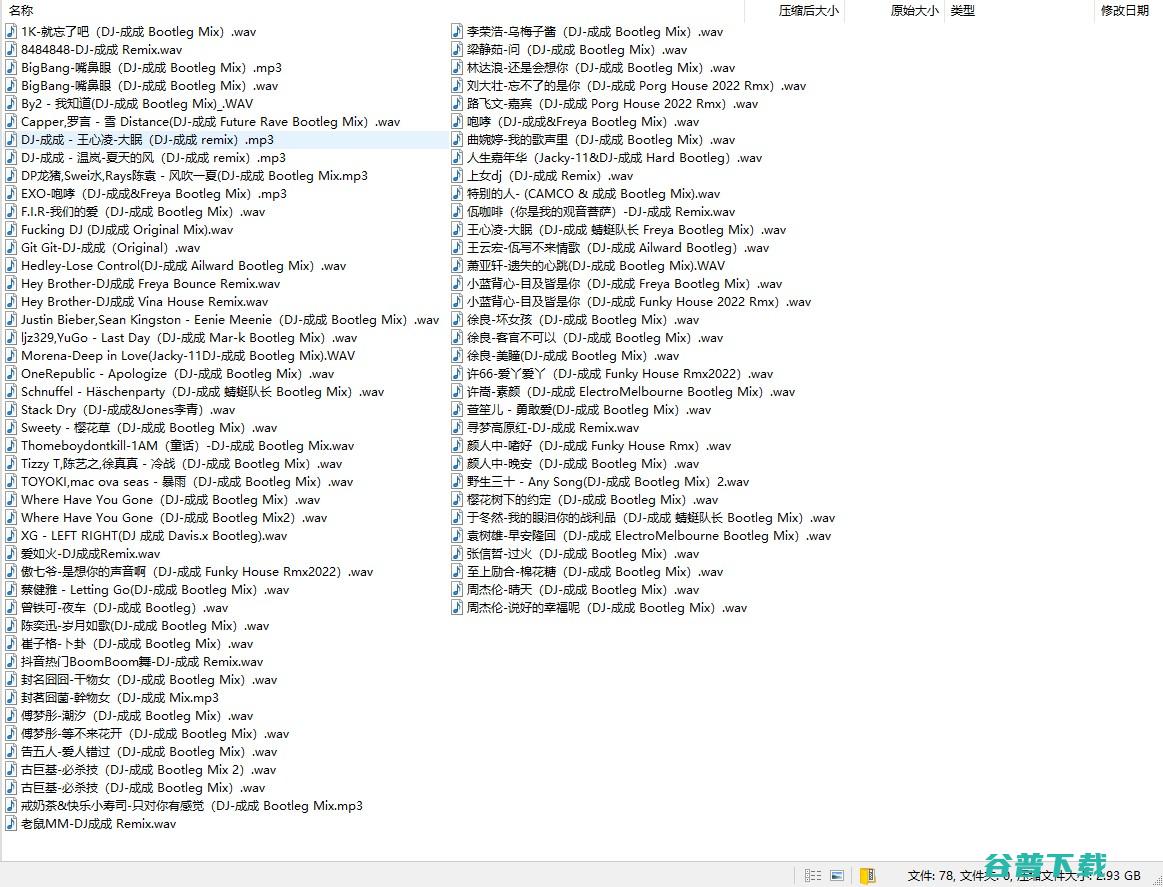Select the highlighted file DJ-成成 - 王心凌-大眠 remix .mp3
Viewport: 1163px width, 887px height.
click(x=148, y=139)
